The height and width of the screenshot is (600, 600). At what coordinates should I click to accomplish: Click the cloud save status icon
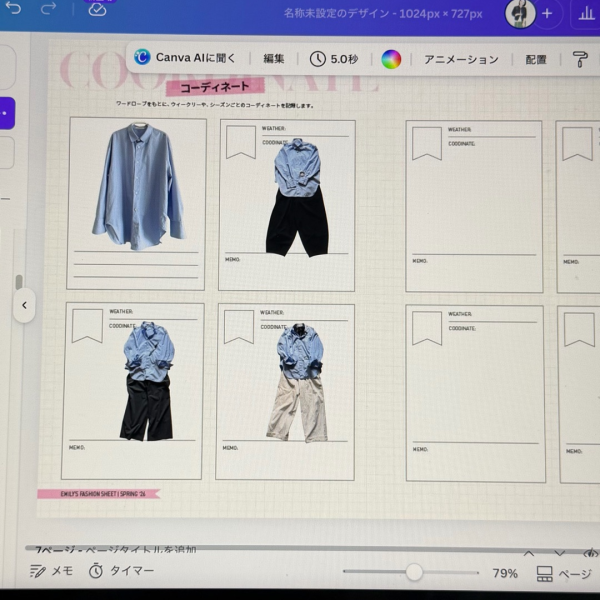[x=97, y=10]
